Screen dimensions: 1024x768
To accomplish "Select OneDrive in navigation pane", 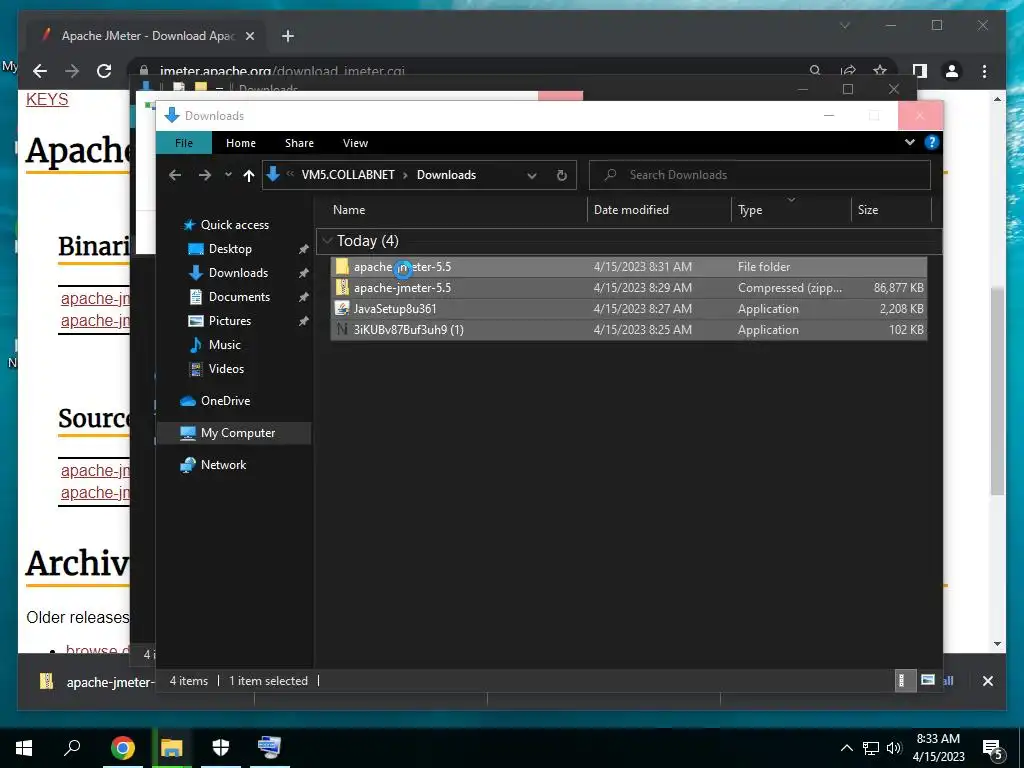I will pyautogui.click(x=225, y=401).
